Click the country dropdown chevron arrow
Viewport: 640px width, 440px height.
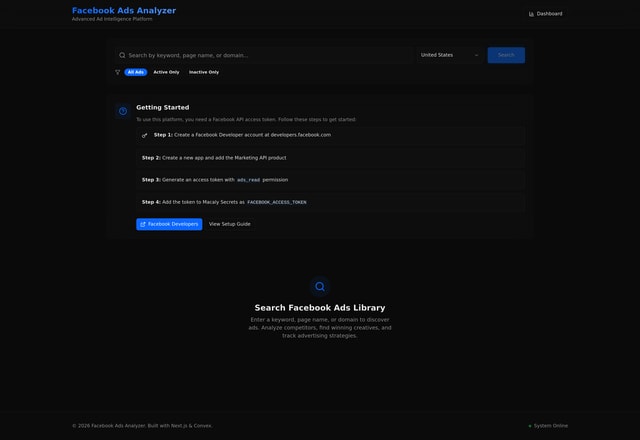tap(476, 55)
